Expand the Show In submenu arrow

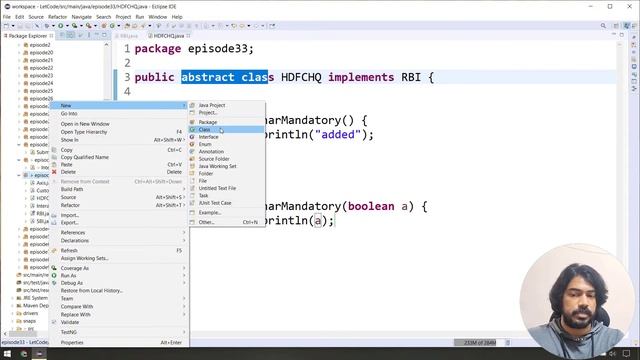point(184,140)
